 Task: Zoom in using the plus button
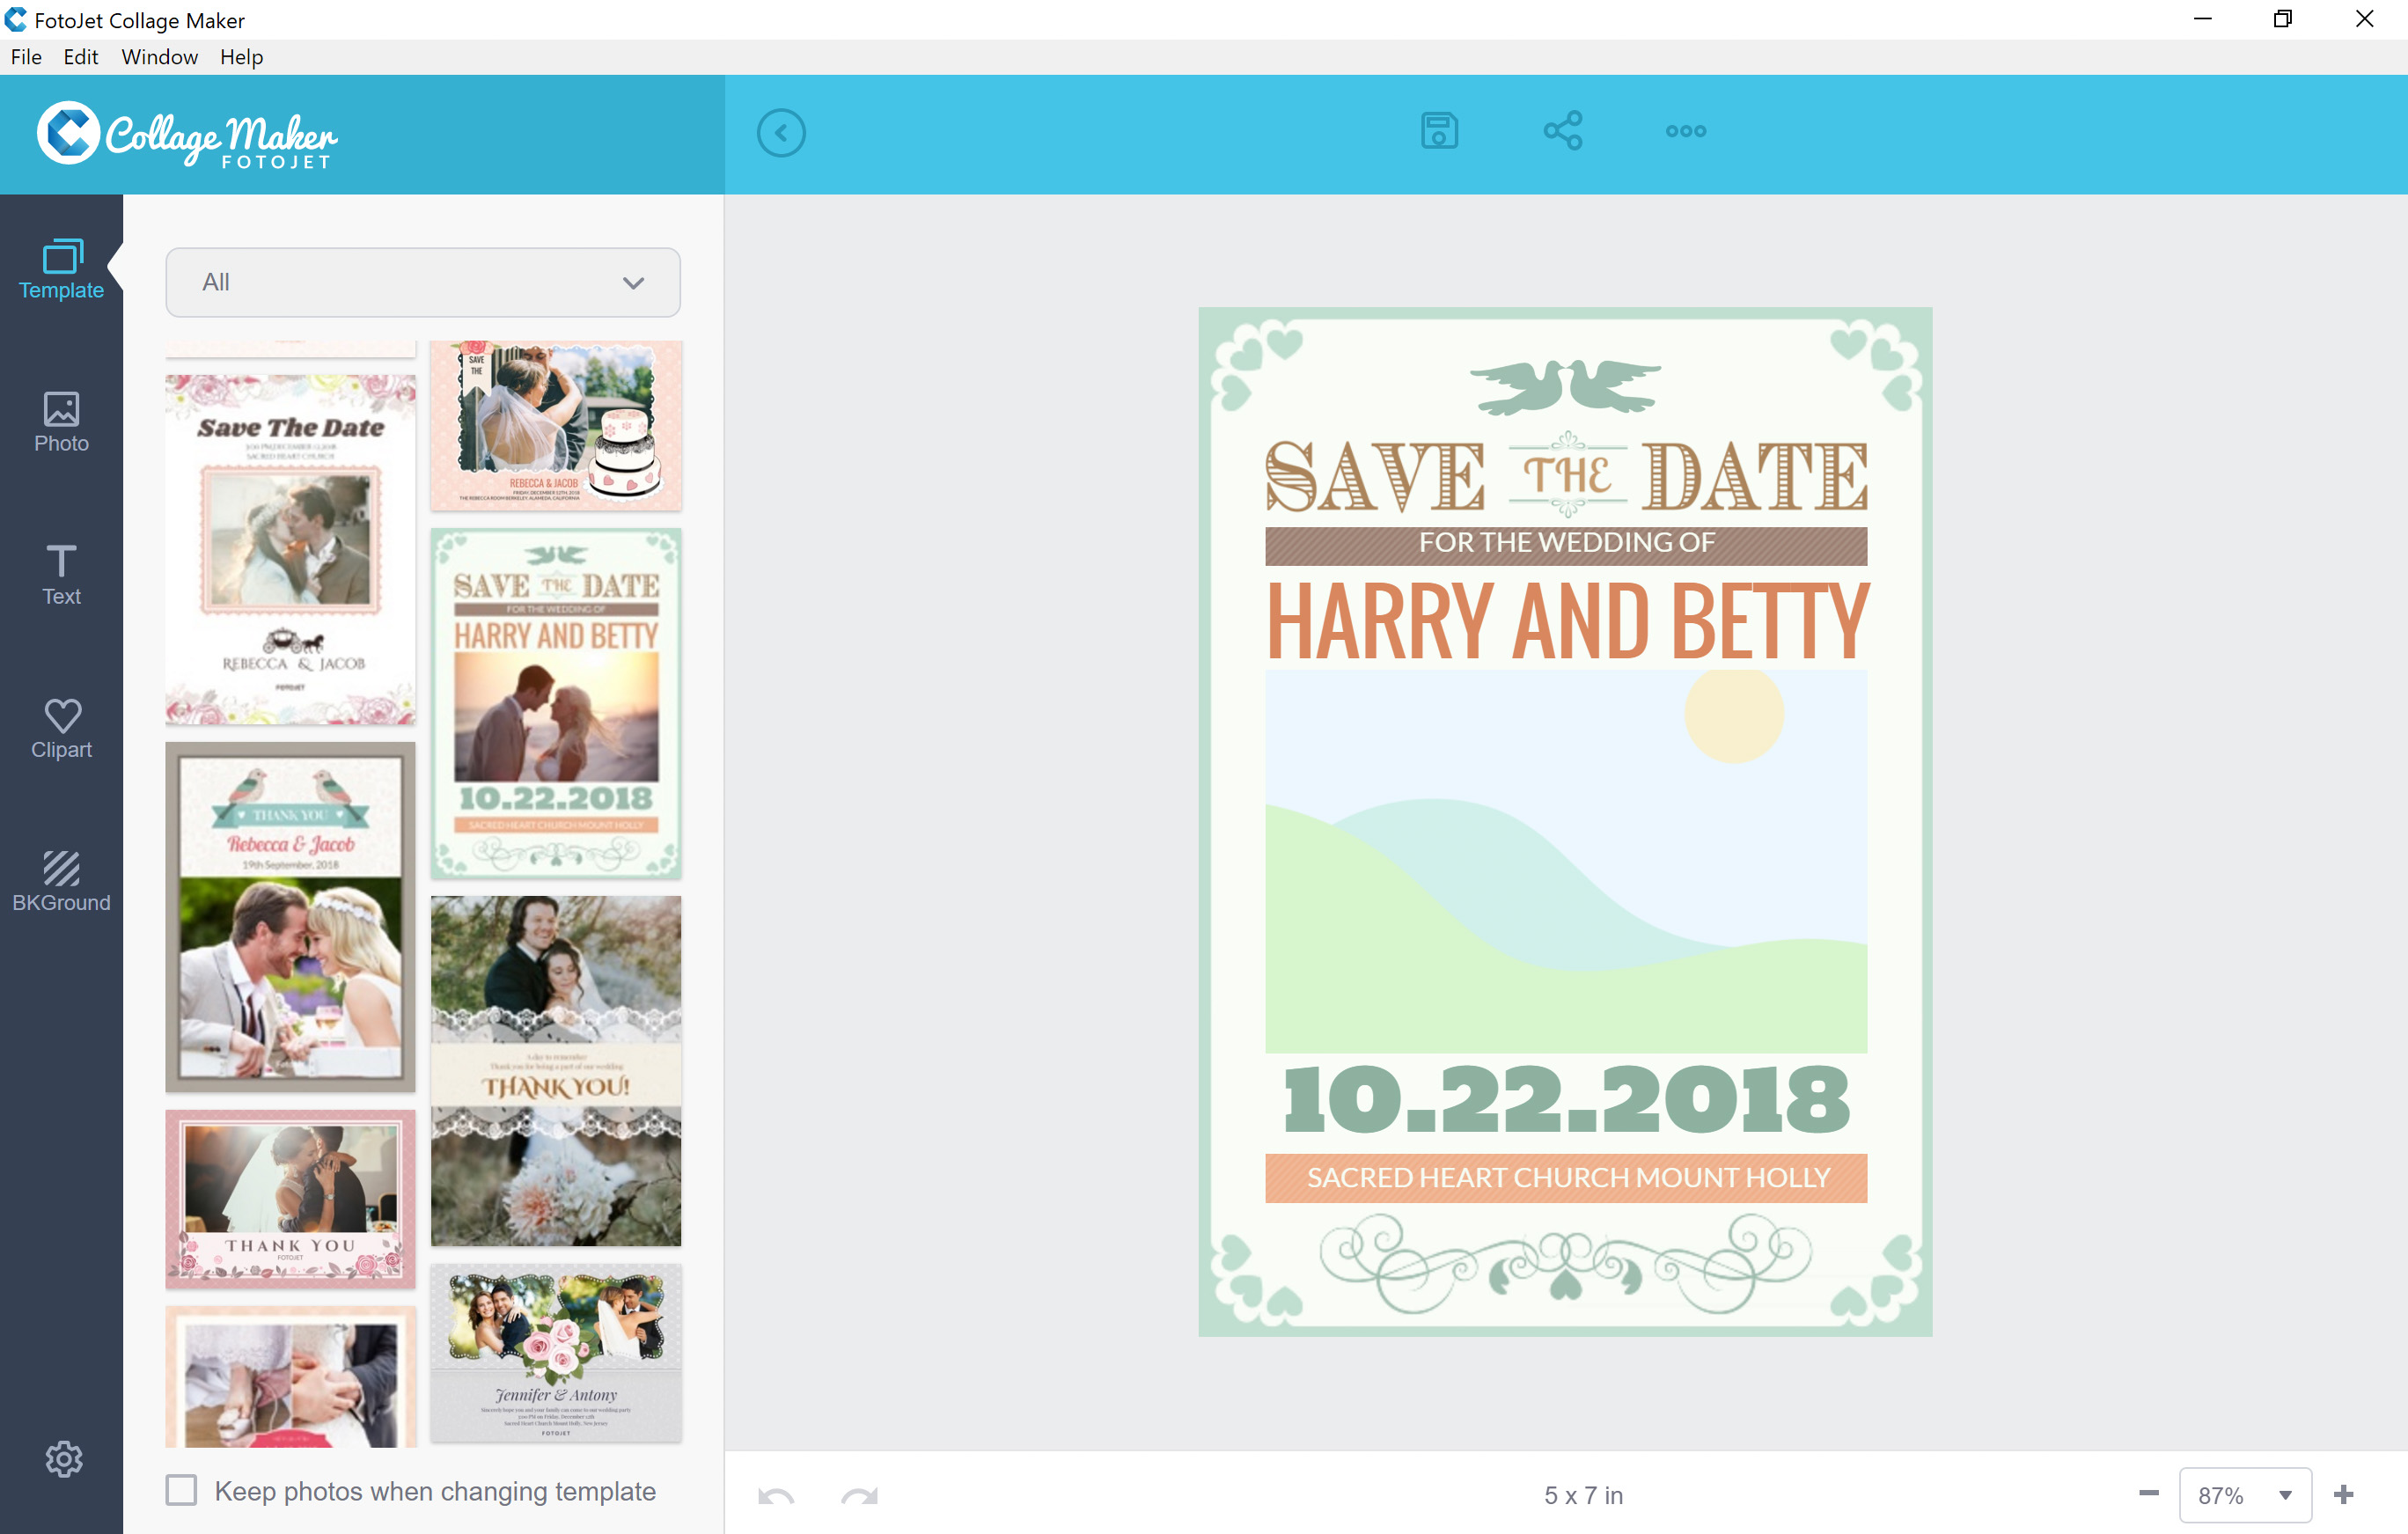2343,1495
